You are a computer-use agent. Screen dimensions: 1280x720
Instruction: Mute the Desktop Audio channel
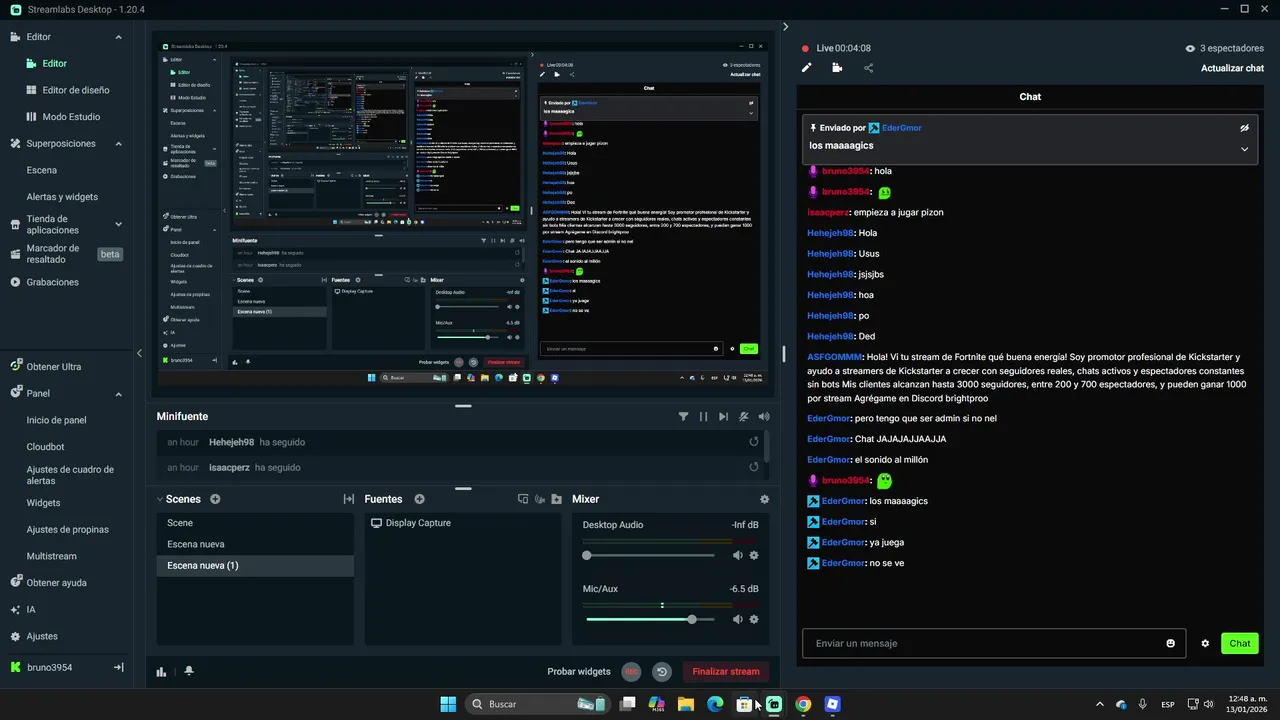pos(738,555)
